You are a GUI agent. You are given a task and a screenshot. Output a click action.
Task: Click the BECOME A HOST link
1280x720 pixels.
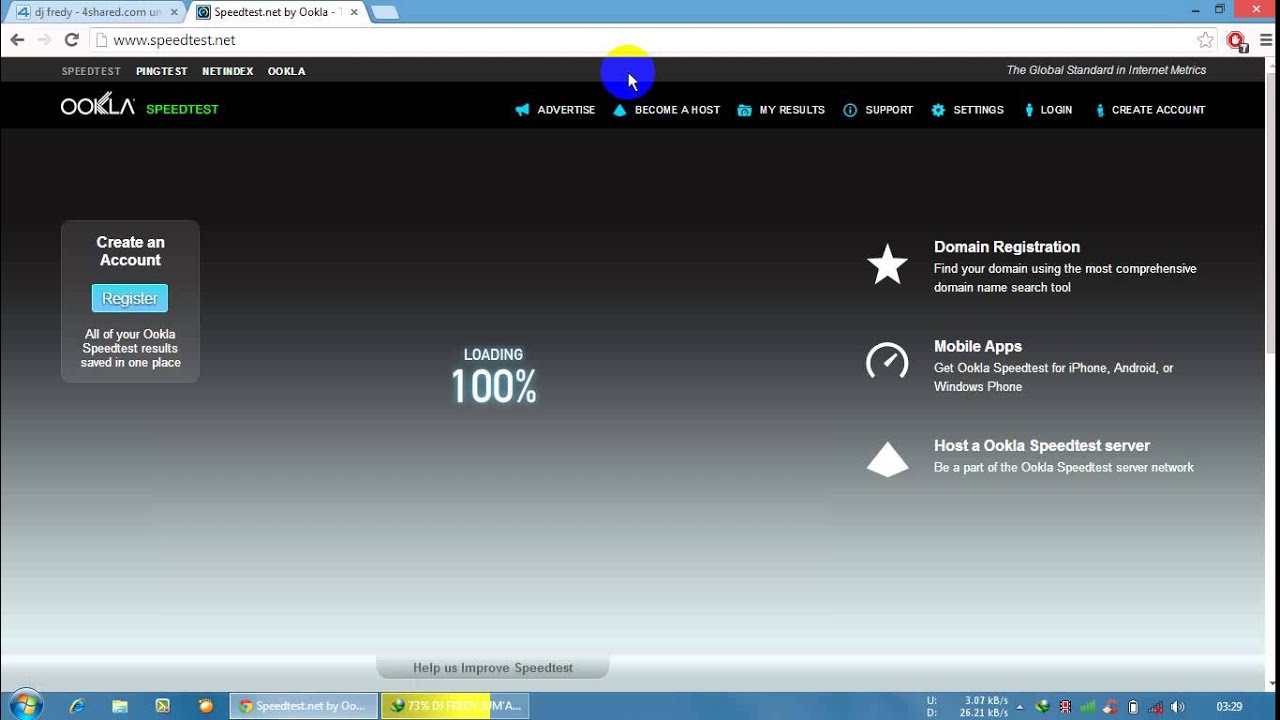tap(677, 110)
